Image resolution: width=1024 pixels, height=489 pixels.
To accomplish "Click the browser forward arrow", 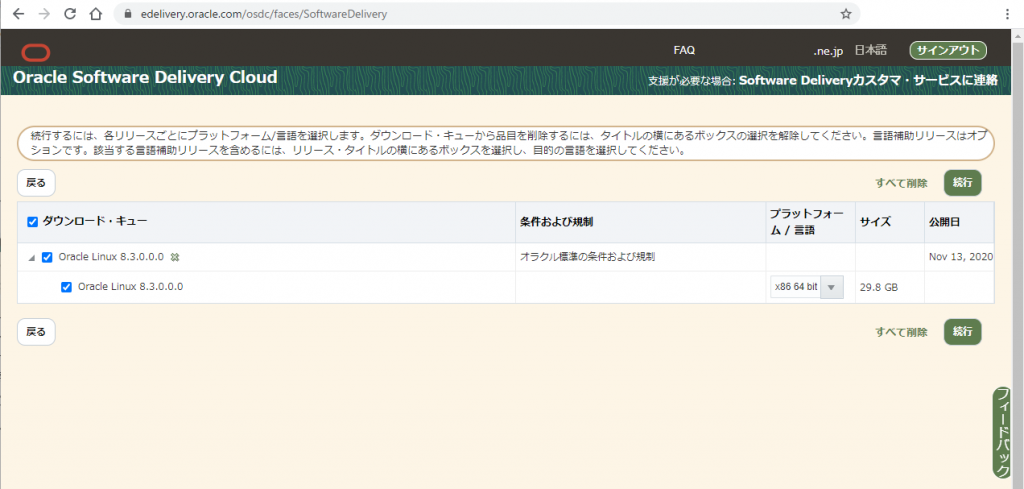I will [x=43, y=14].
